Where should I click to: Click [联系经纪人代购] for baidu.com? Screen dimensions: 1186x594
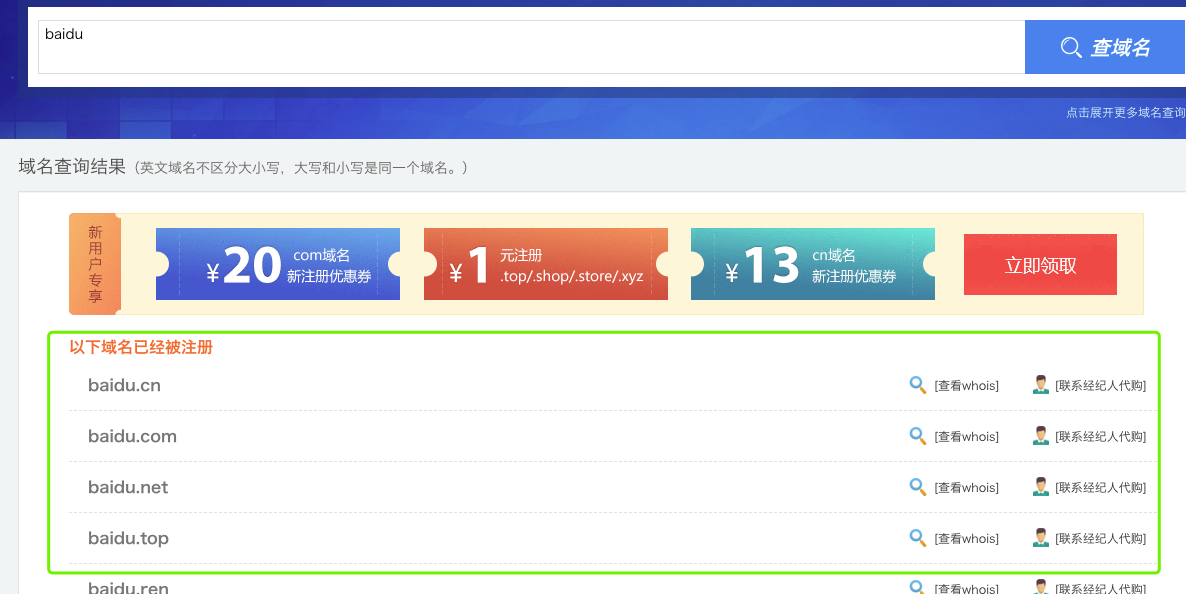click(1101, 437)
